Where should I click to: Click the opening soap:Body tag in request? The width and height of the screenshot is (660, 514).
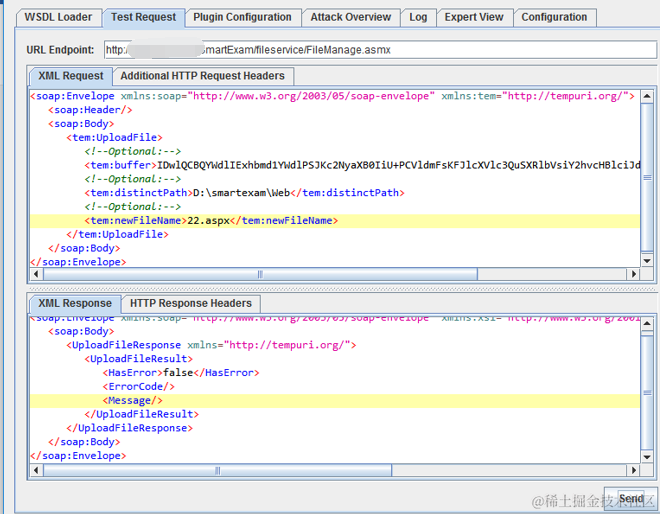[x=81, y=124]
